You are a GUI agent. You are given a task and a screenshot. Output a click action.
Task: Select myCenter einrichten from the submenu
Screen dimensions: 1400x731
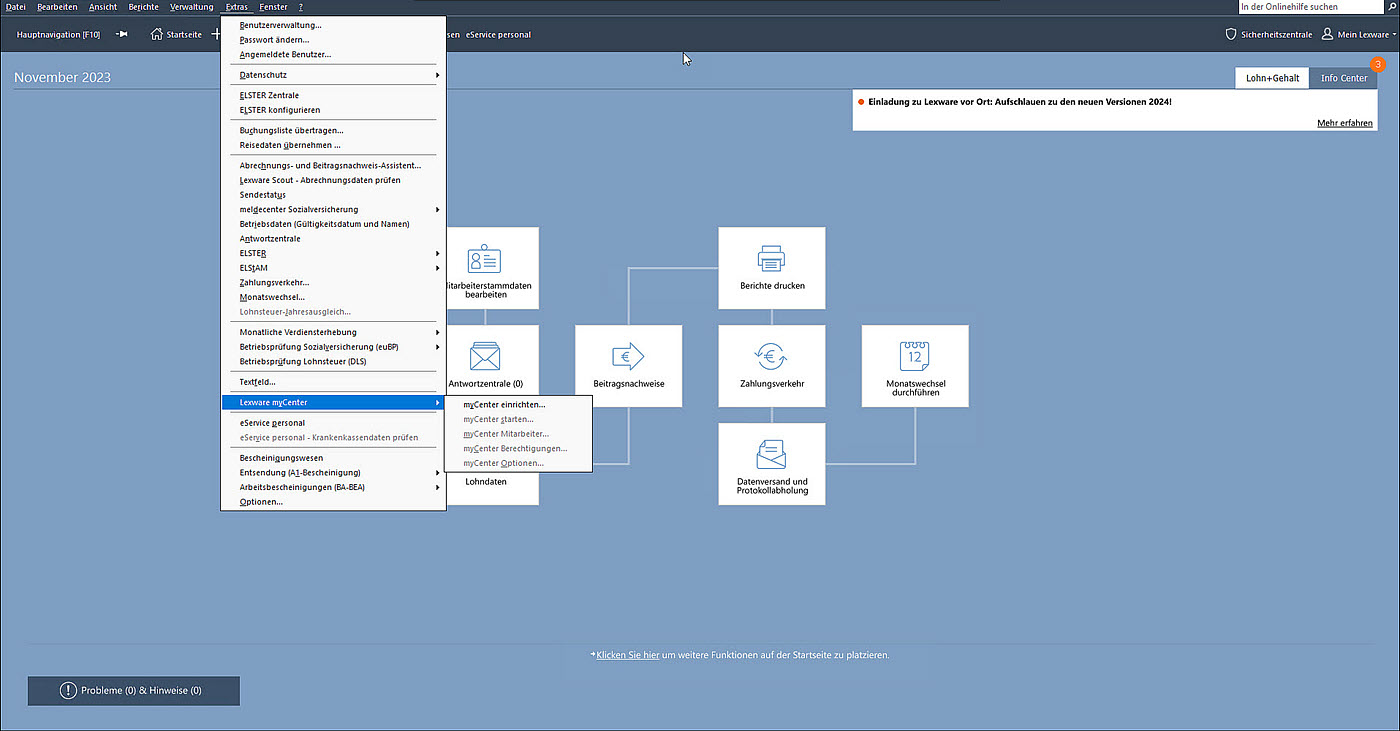(x=504, y=405)
